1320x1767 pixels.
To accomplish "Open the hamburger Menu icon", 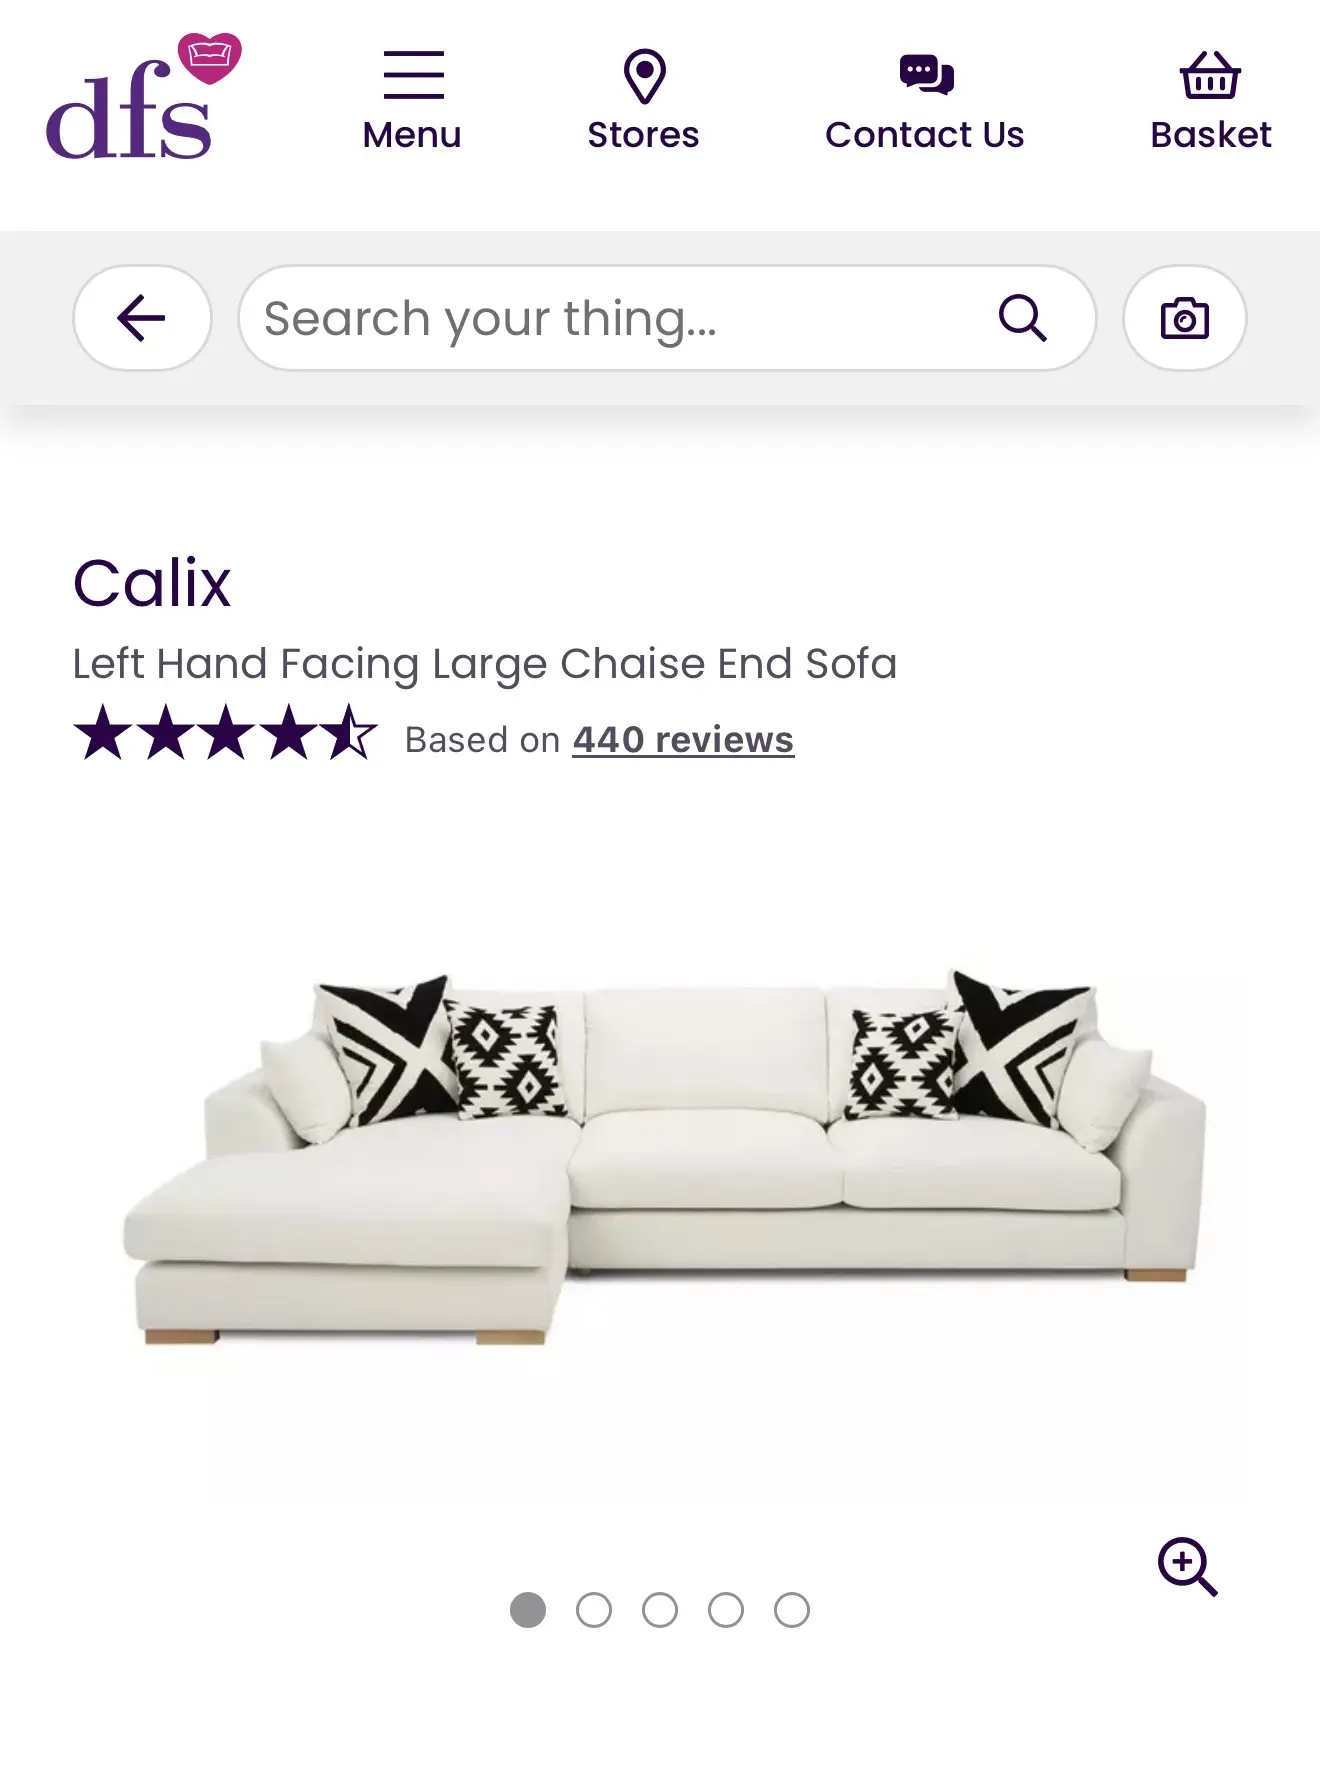I will coord(413,76).
